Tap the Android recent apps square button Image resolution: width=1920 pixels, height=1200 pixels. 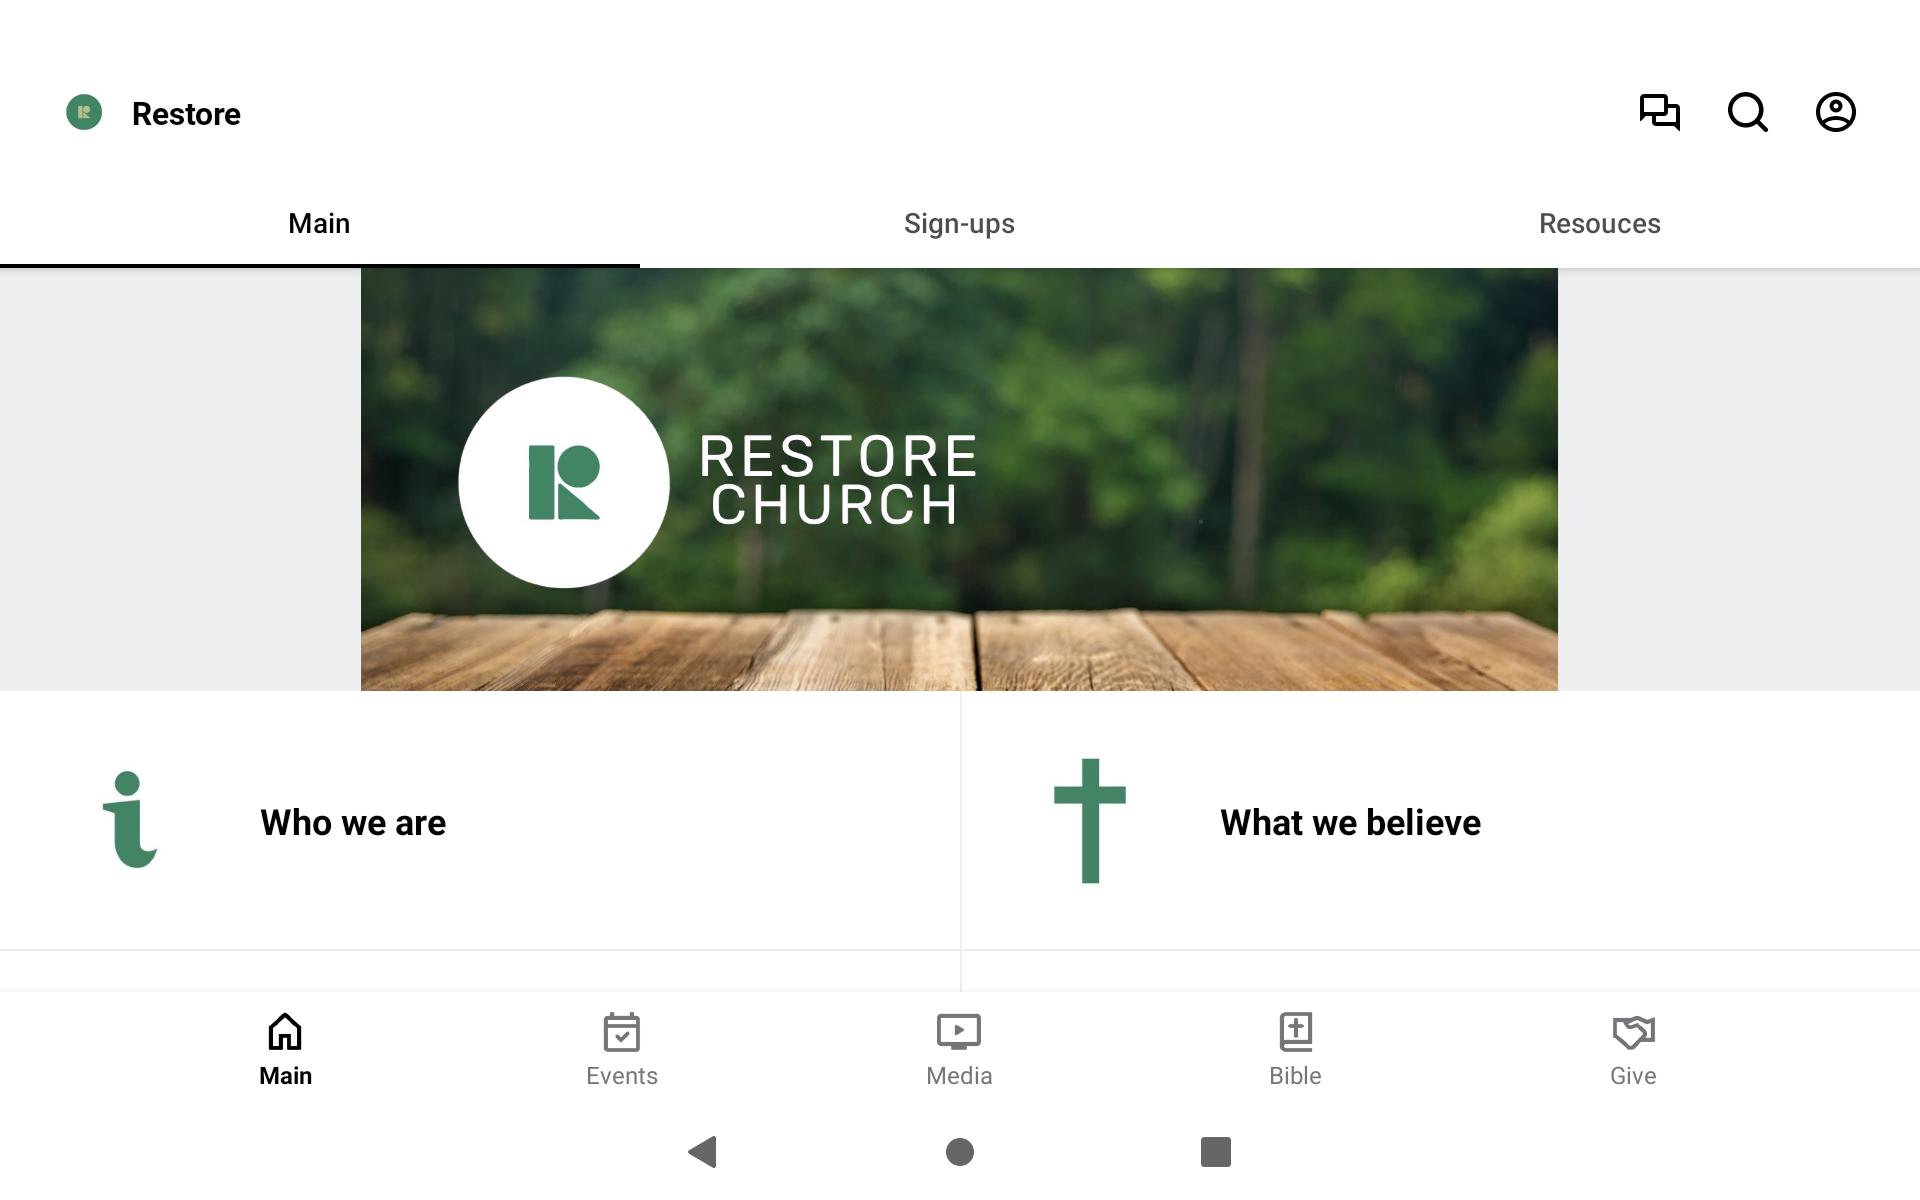(1216, 1152)
